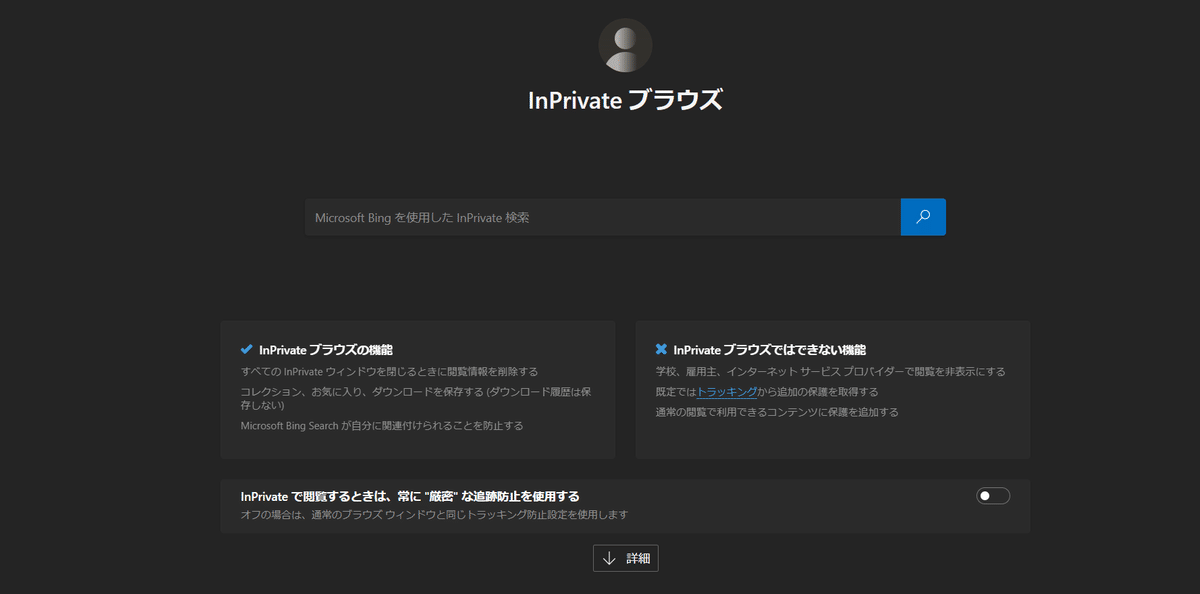Image resolution: width=1200 pixels, height=594 pixels.
Task: Click the line 'すべての InPrivate ウィンドウを閉じるとき...'
Action: point(390,371)
